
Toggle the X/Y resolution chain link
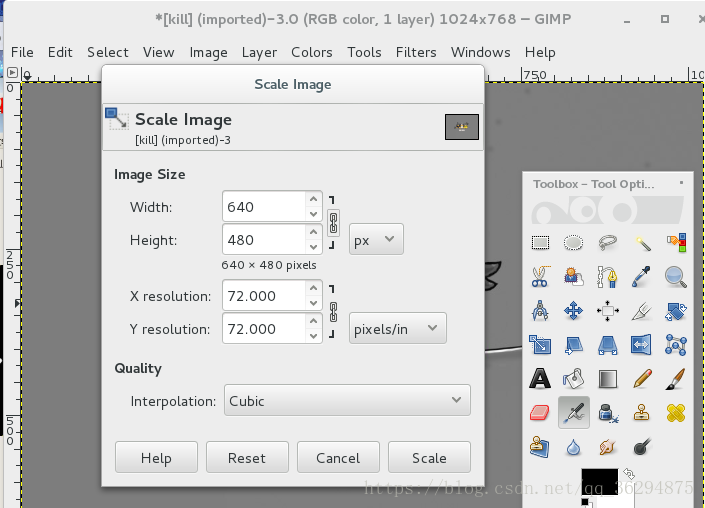pyautogui.click(x=333, y=312)
